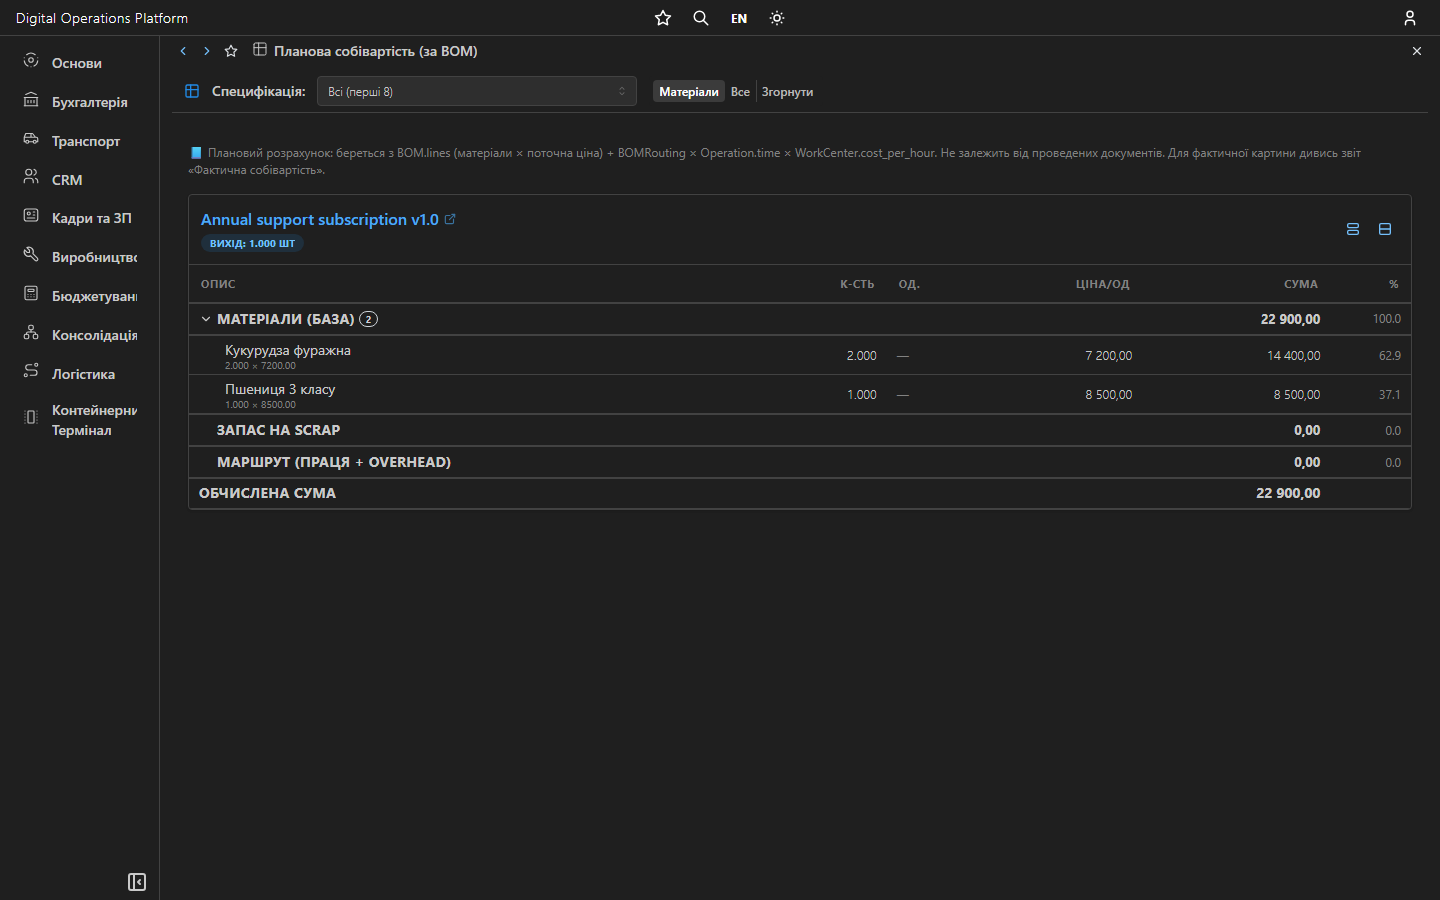The image size is (1440, 900).
Task: Collapse the МАТЕРІАЛИ (БАЗА) group
Action: pyautogui.click(x=206, y=319)
